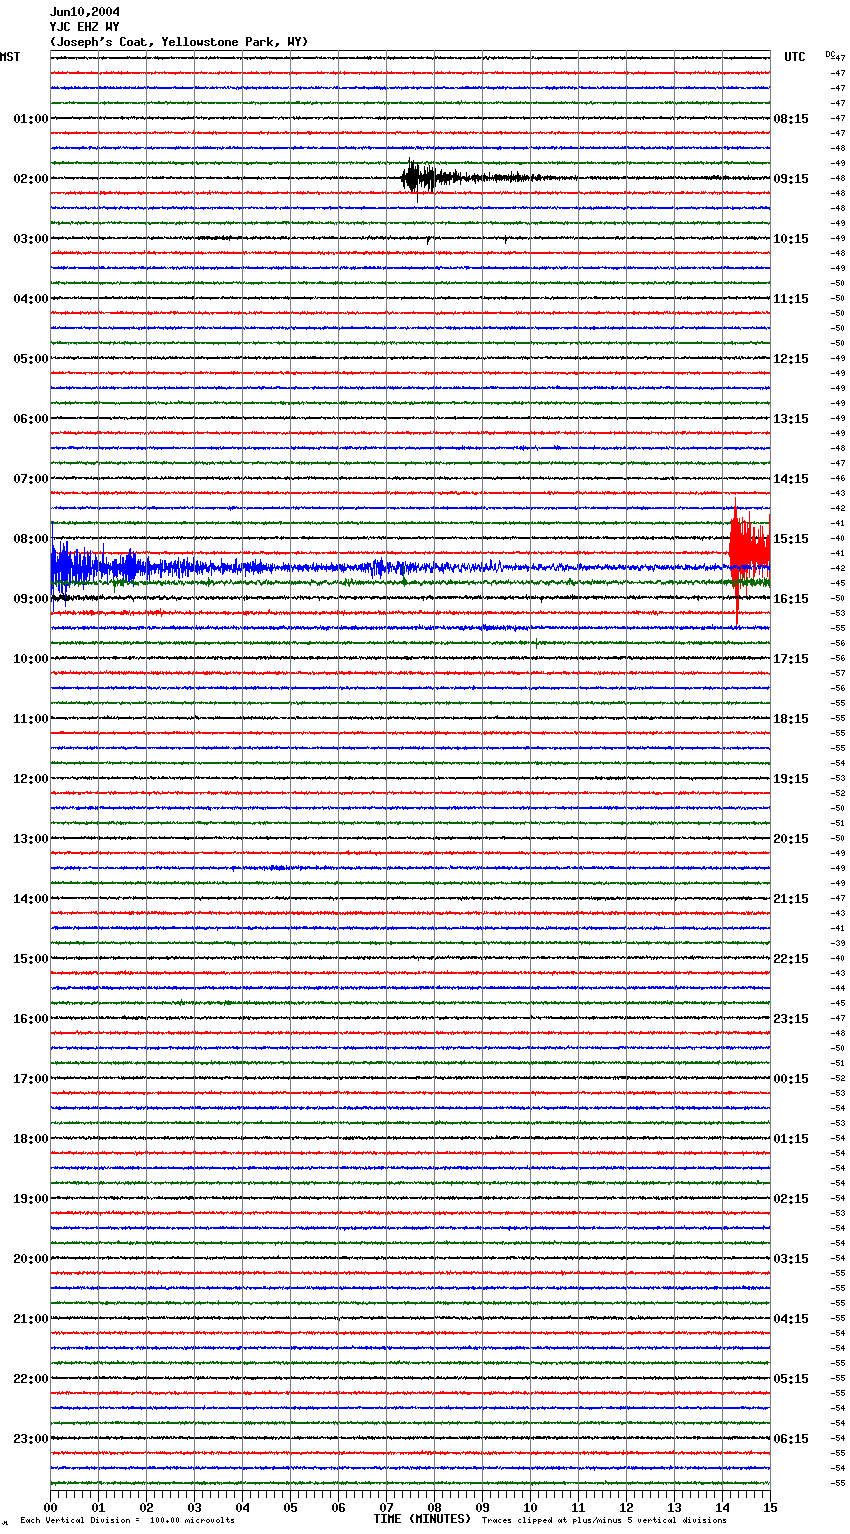The image size is (850, 1534).
Task: Click the 04:00 MST time label
Action: pos(31,299)
